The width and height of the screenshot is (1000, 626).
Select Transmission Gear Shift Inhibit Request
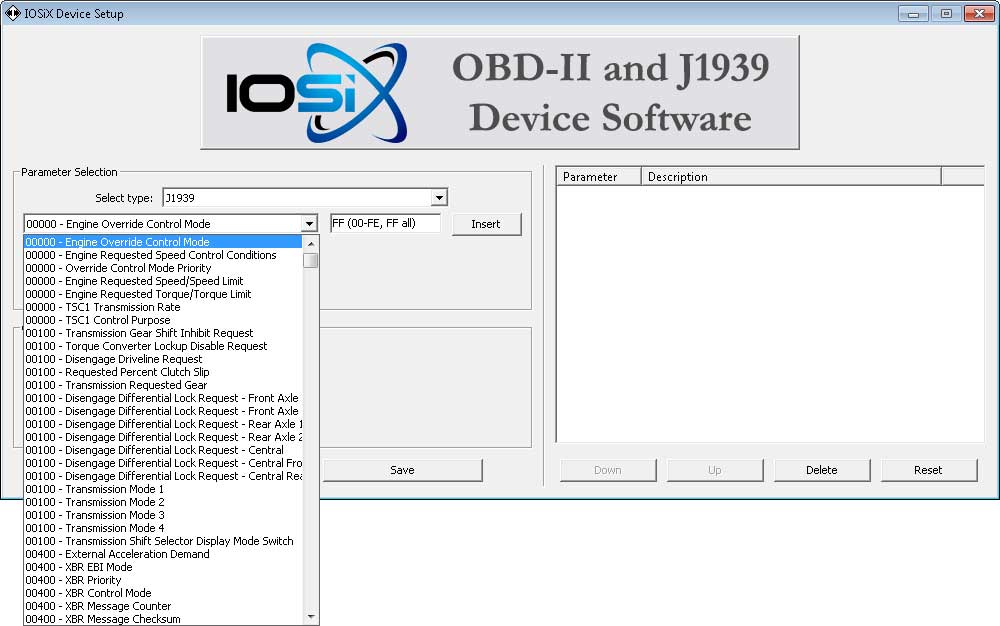pos(163,333)
